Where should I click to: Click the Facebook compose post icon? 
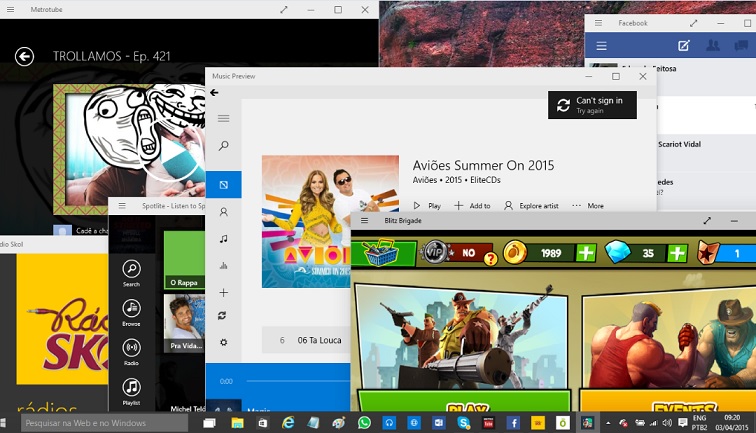[684, 46]
